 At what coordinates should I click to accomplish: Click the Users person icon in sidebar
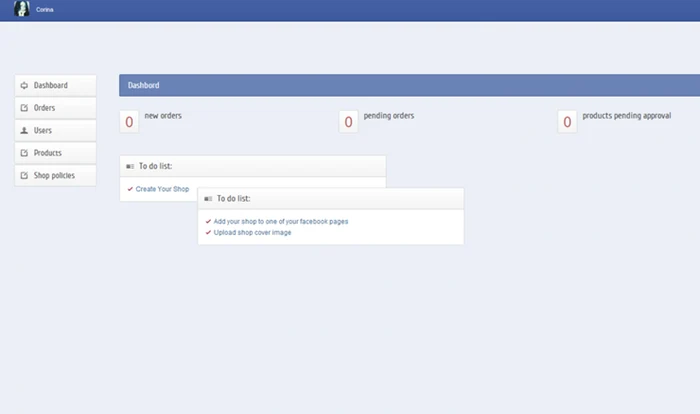coord(24,130)
